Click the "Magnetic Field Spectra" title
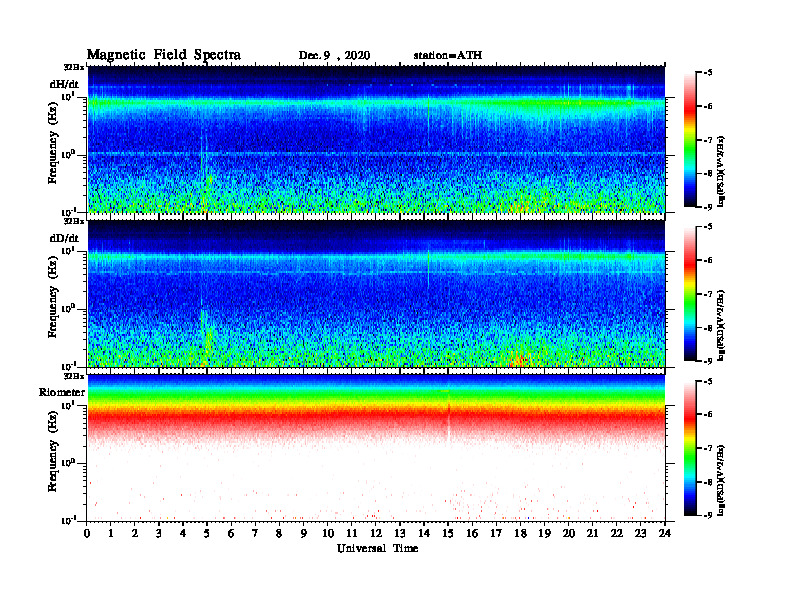This screenshot has width=792, height=612. [x=164, y=55]
